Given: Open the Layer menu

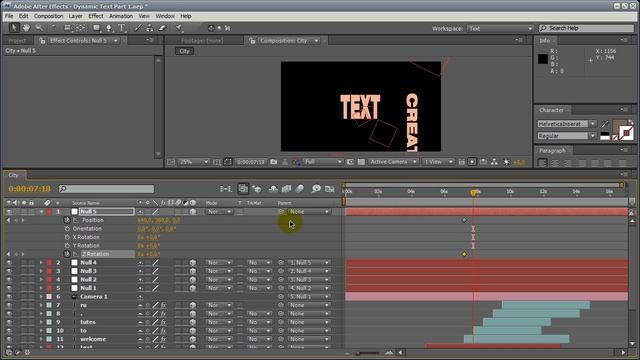Looking at the screenshot, I should (76, 16).
